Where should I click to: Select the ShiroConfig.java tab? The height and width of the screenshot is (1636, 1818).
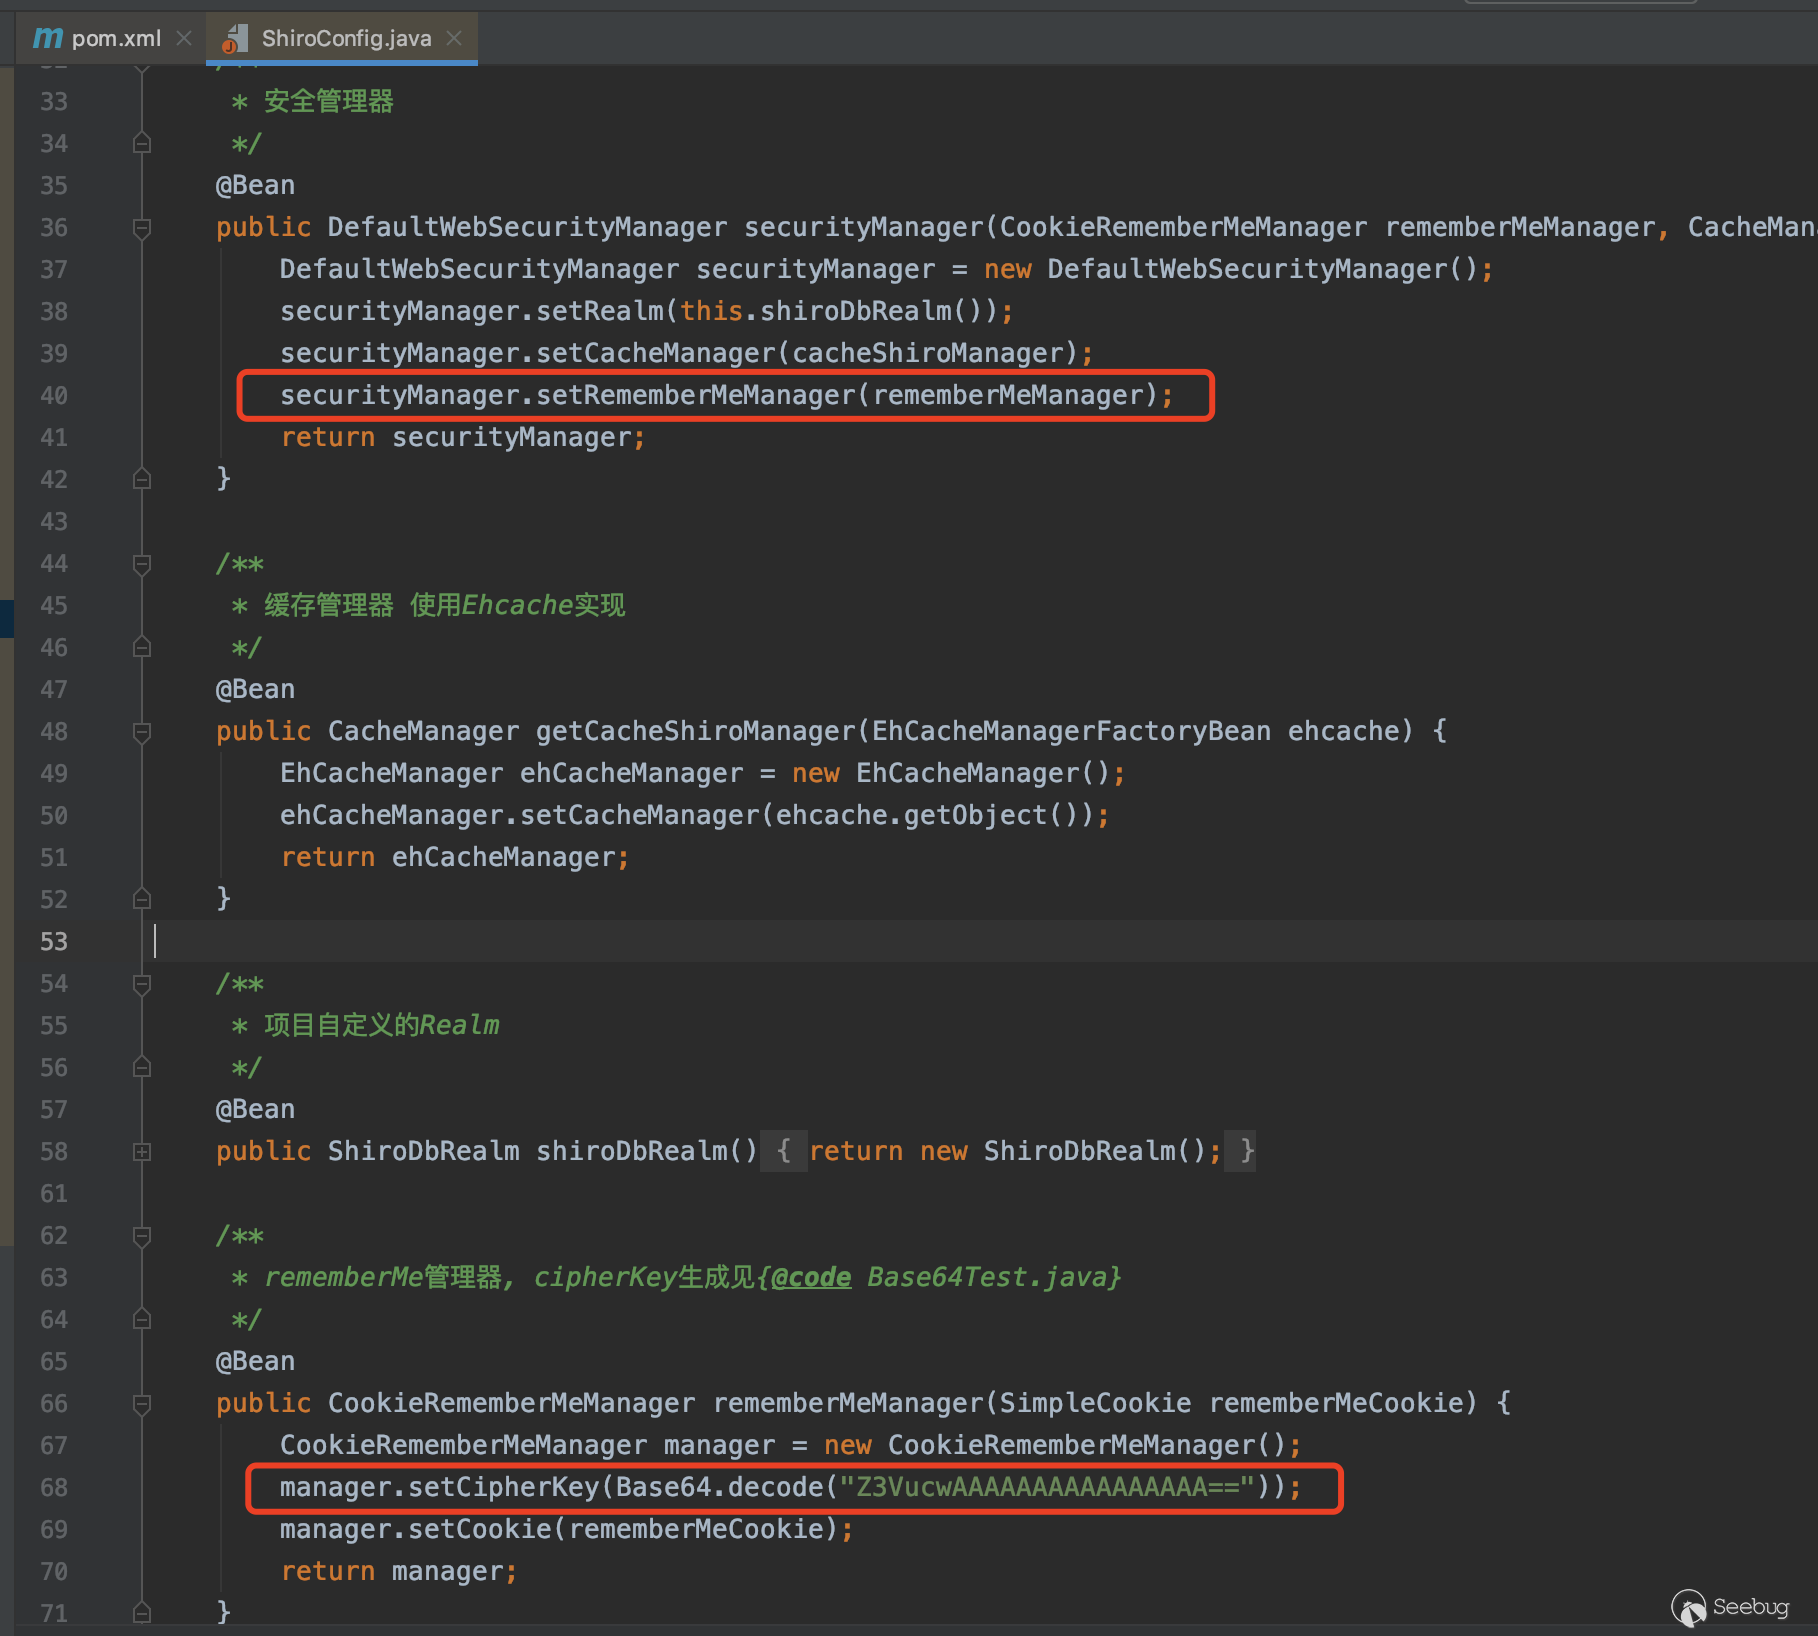click(346, 38)
